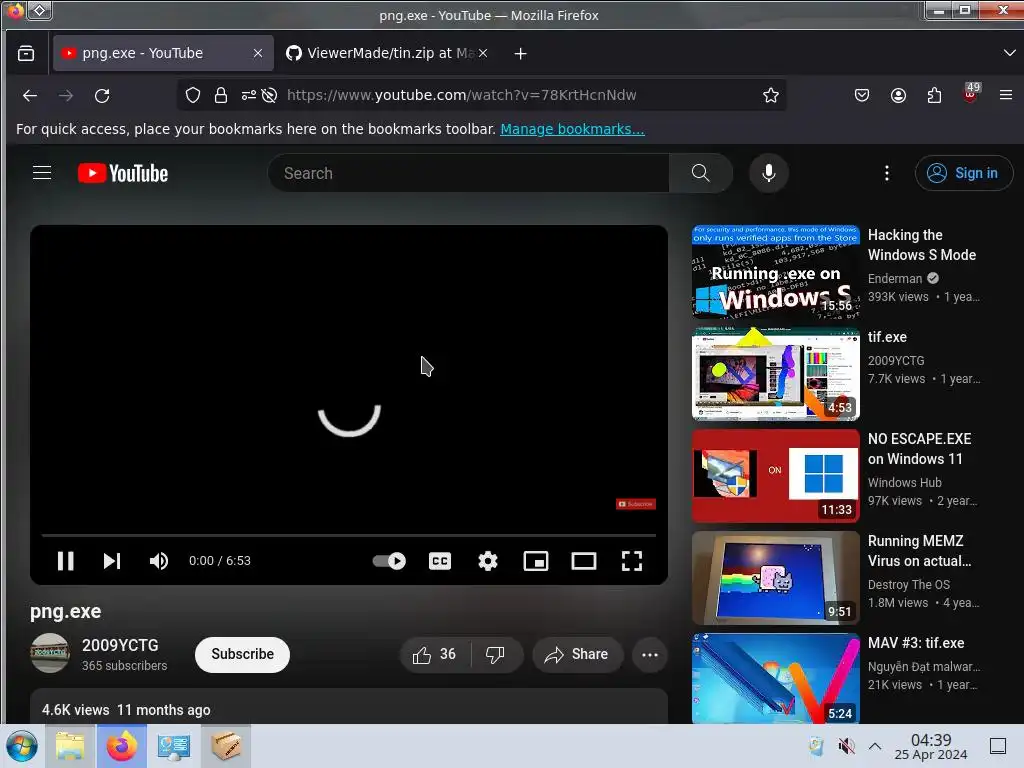The image size is (1024, 768).
Task: Save page to Pocket
Action: pyautogui.click(x=861, y=95)
